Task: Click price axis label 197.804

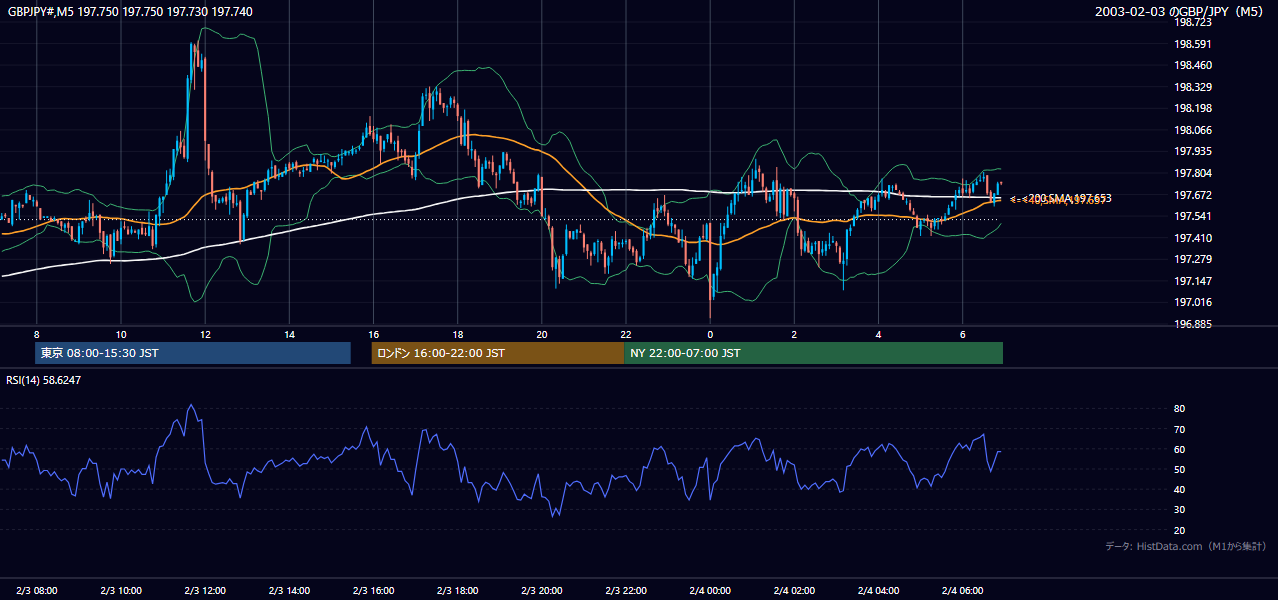Action: click(1192, 173)
